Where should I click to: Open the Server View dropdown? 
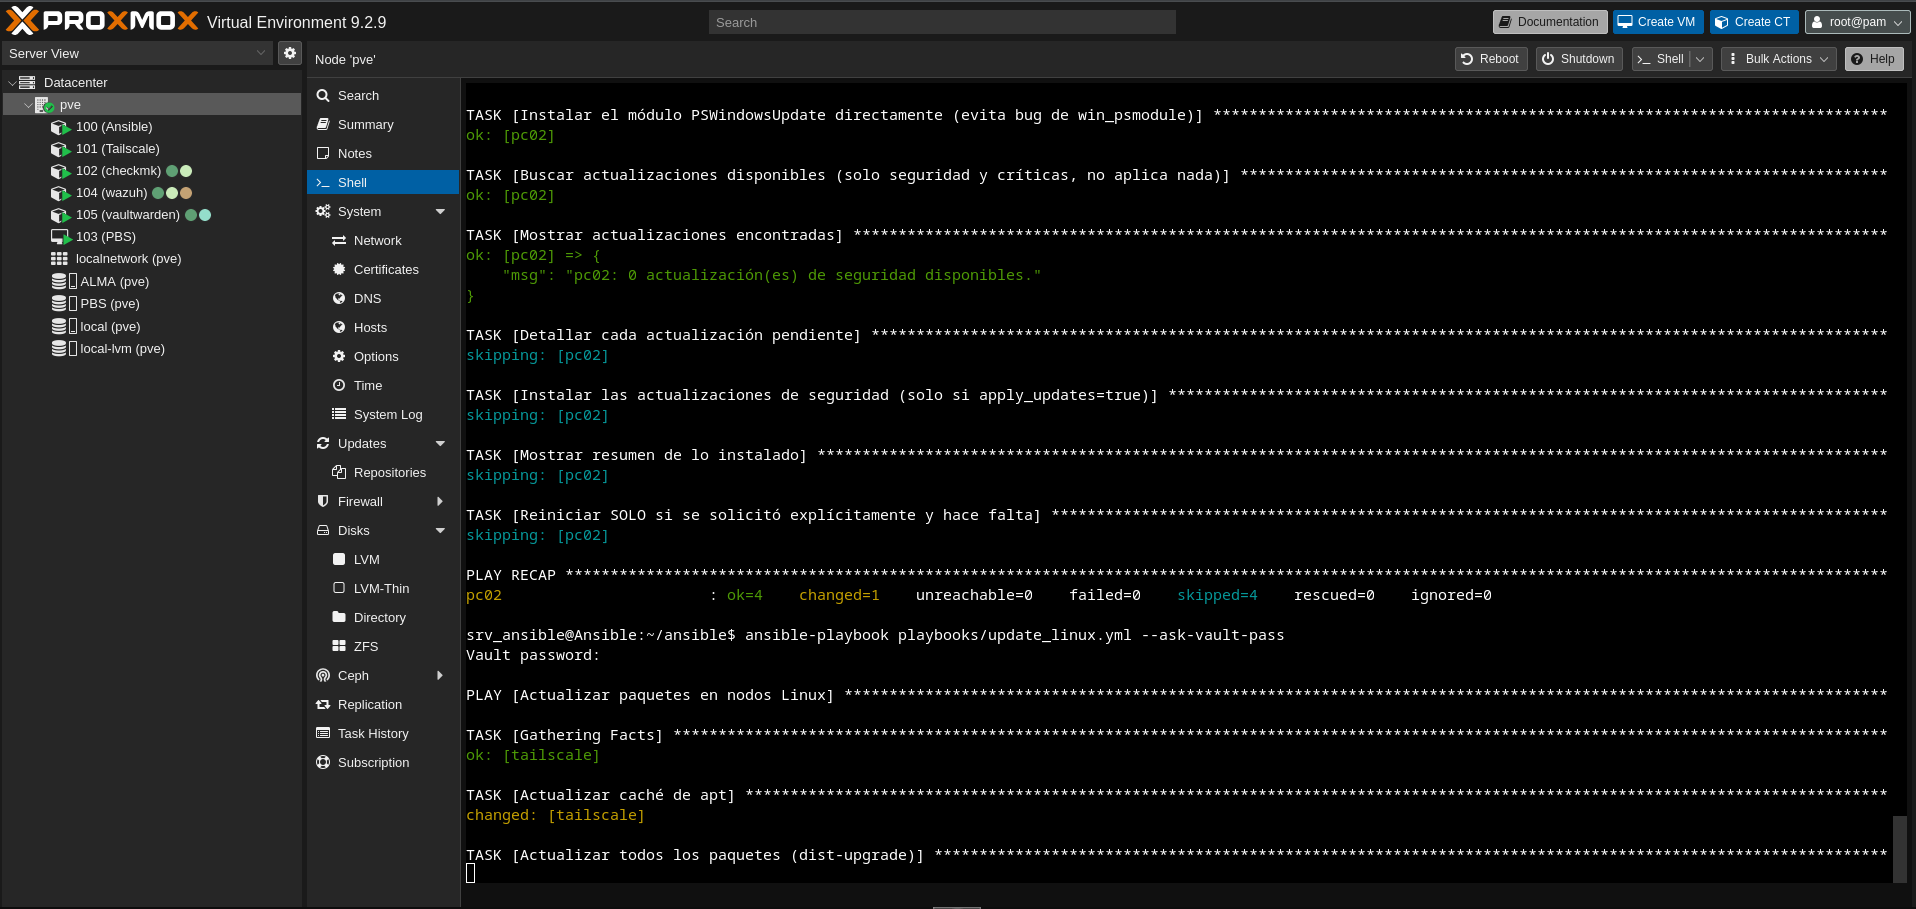(261, 53)
